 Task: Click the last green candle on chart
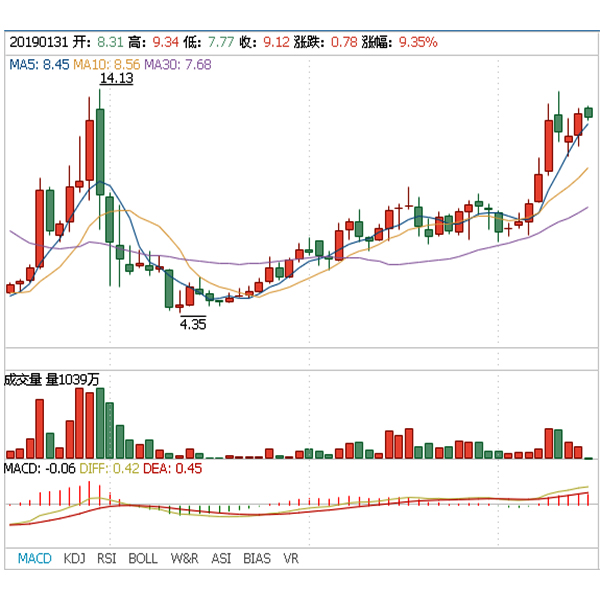[589, 112]
